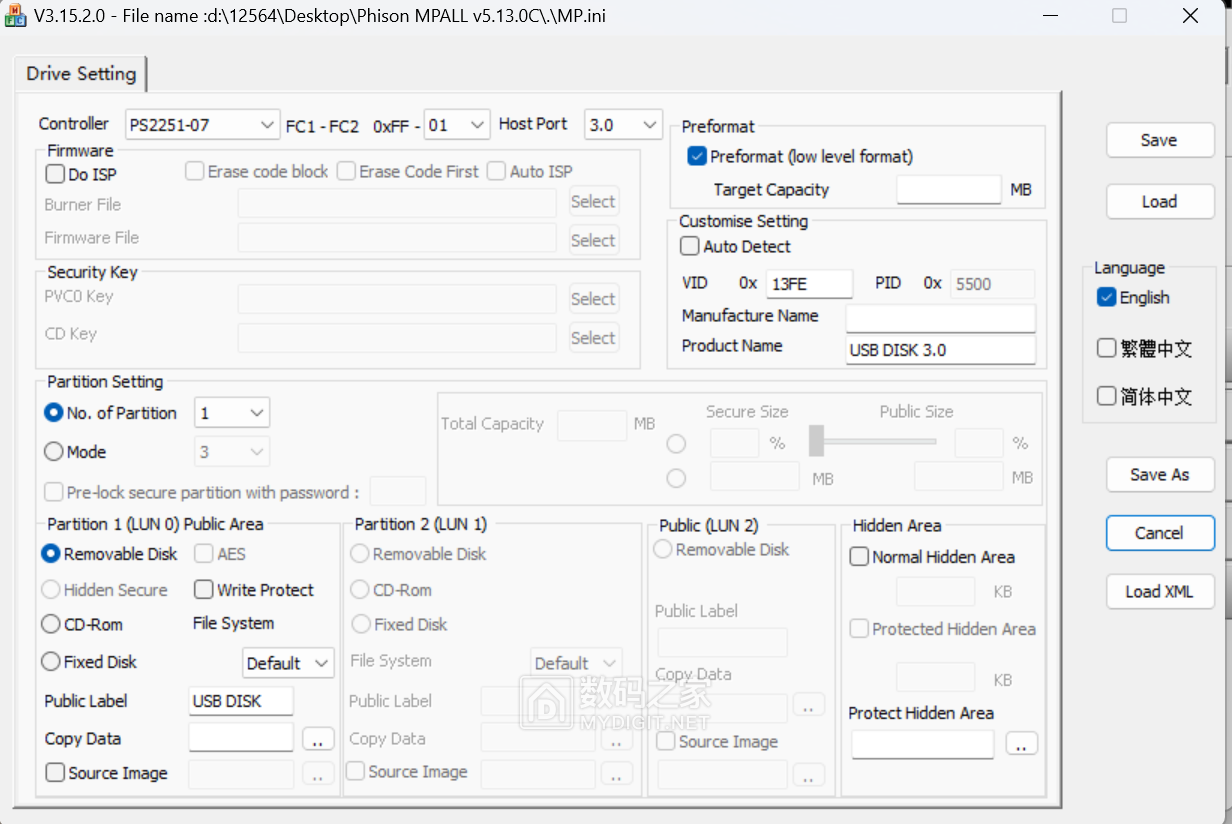This screenshot has height=824, width=1232.
Task: Click Select button for Firmware File
Action: (594, 240)
